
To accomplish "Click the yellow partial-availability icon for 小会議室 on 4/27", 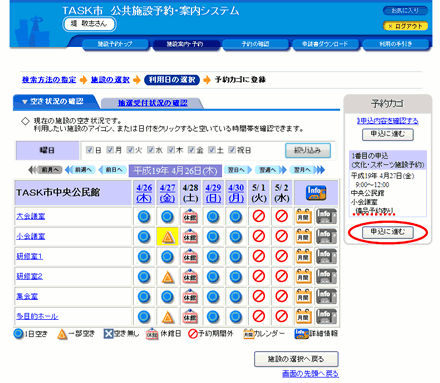I will click(167, 237).
